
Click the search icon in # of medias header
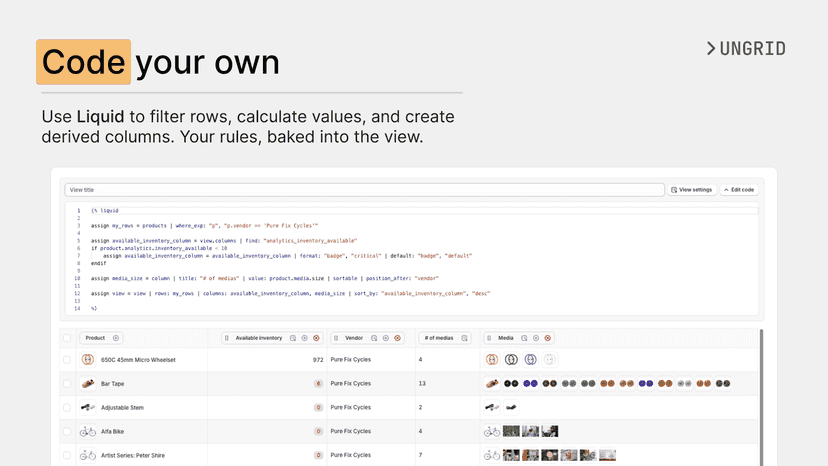[x=465, y=338]
